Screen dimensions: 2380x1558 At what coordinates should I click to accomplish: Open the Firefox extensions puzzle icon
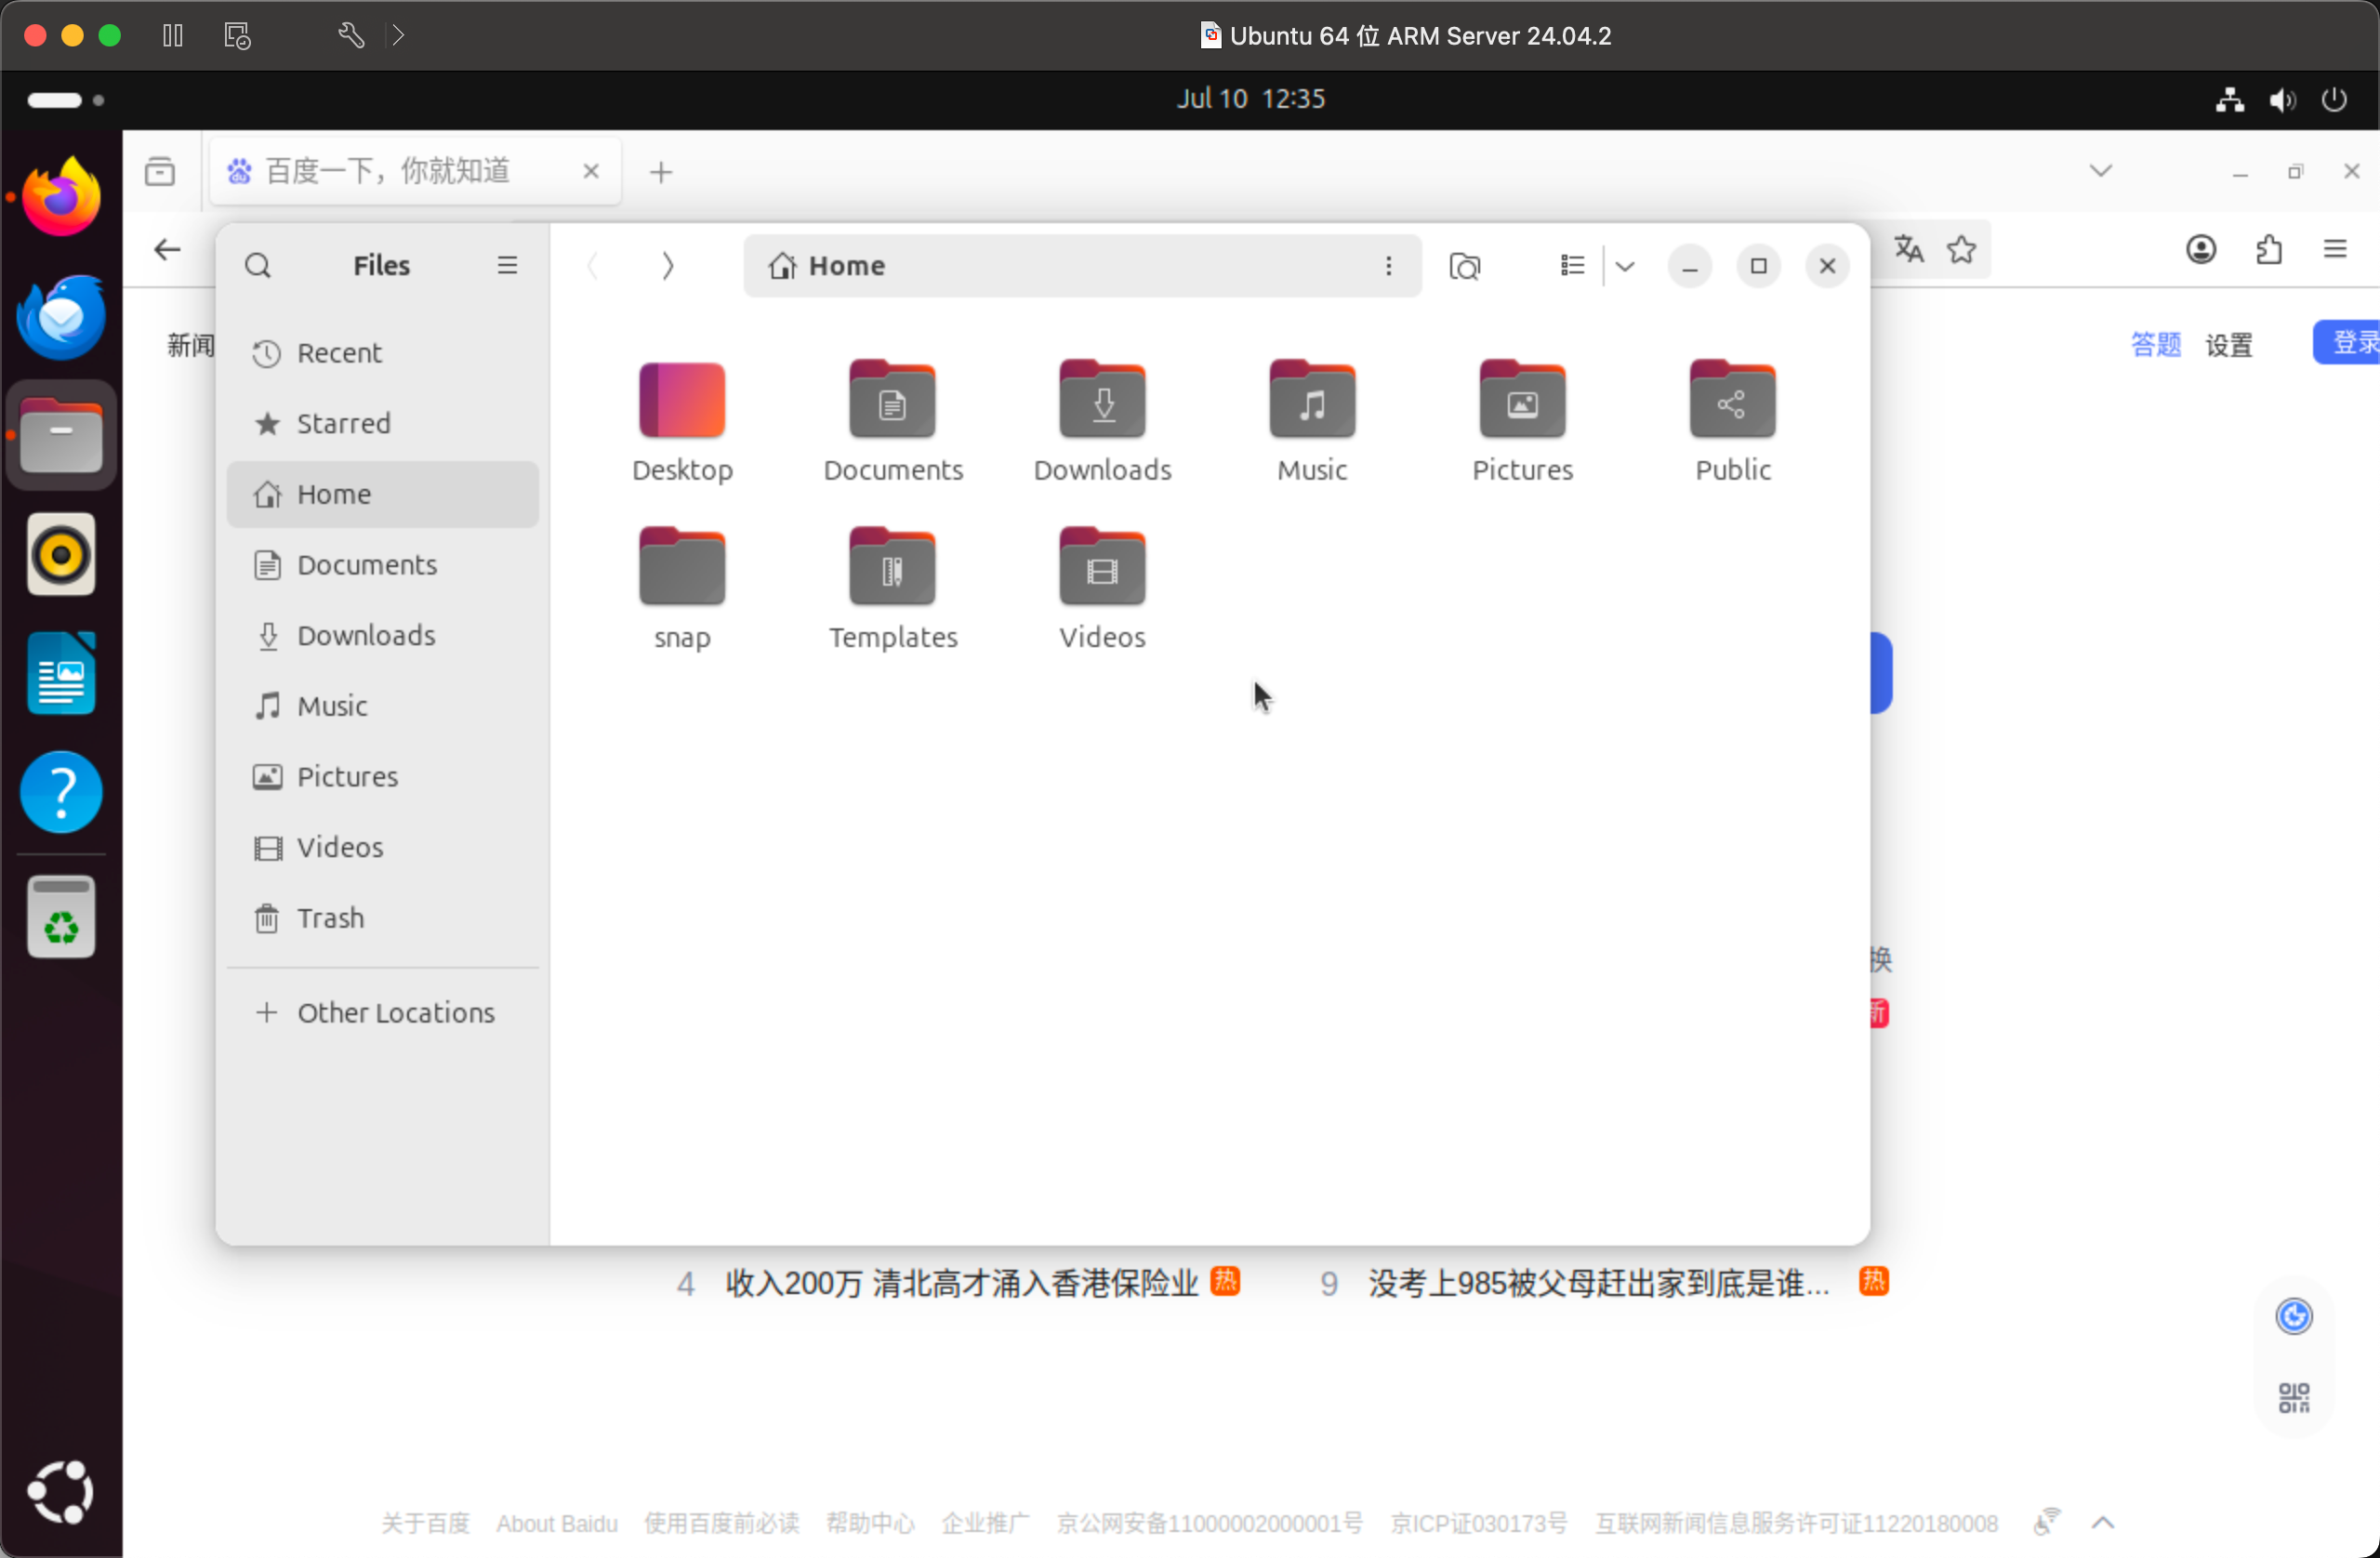pos(2269,249)
